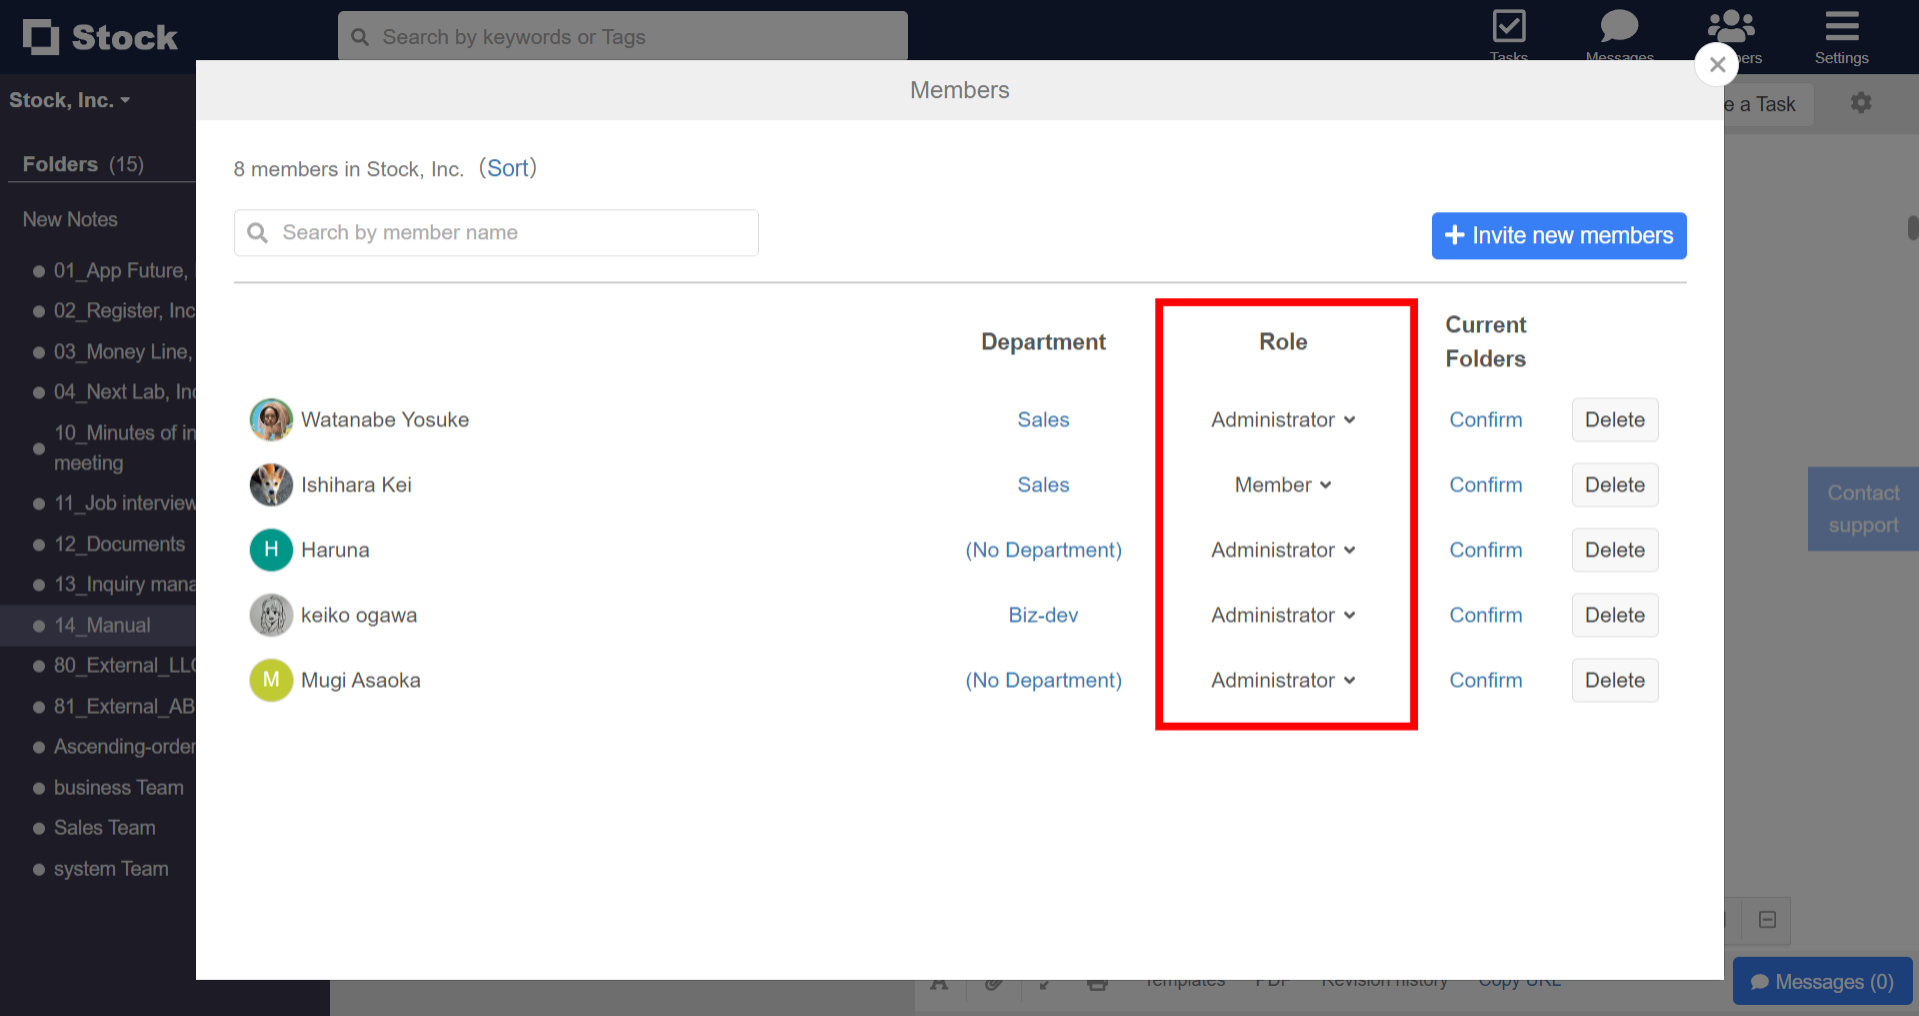
Task: Select the 14_Manual folder in sidebar
Action: pyautogui.click(x=102, y=625)
